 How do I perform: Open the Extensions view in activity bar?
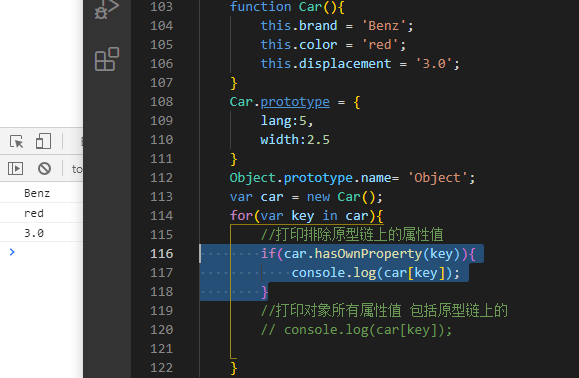(107, 59)
